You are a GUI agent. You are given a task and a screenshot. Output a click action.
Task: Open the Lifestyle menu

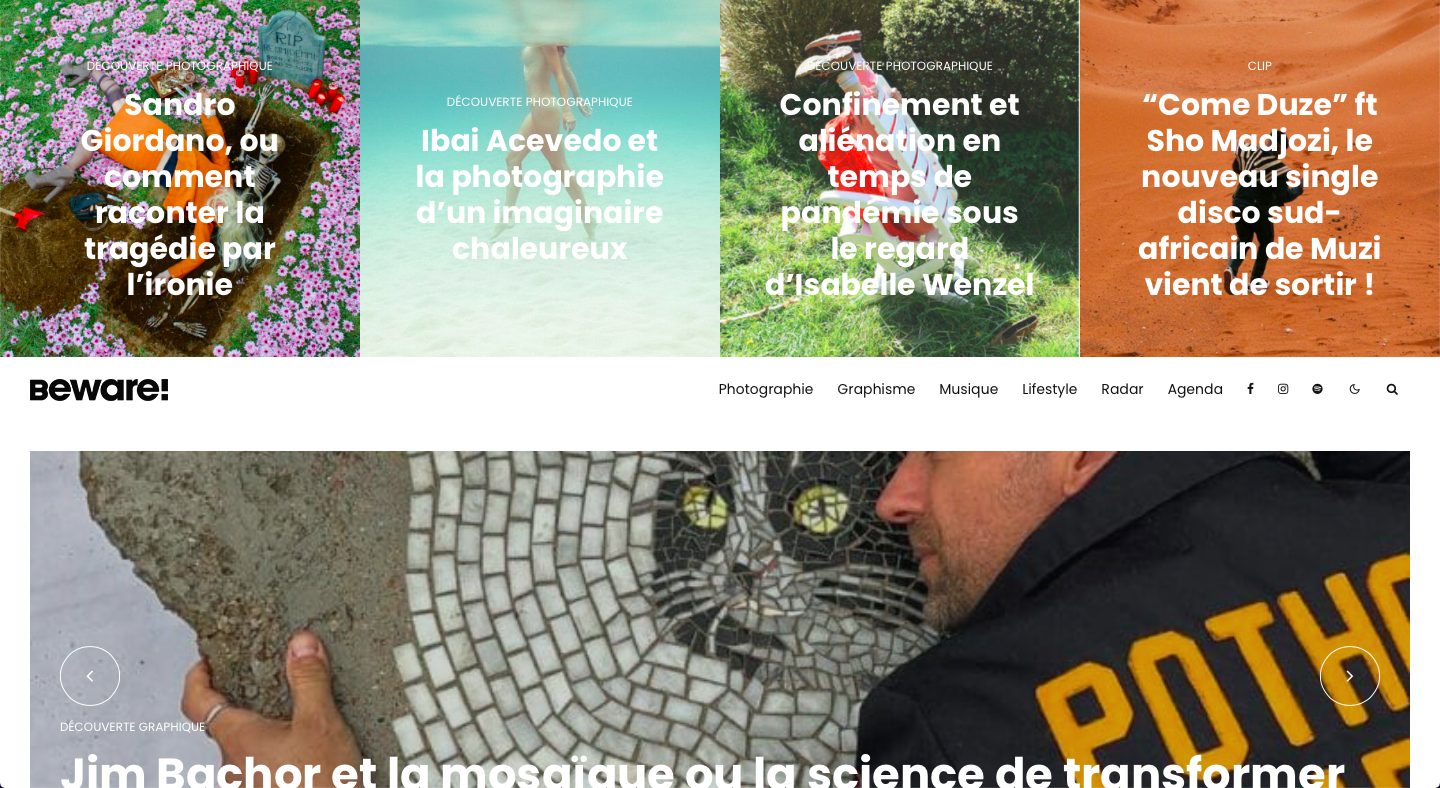click(1049, 389)
